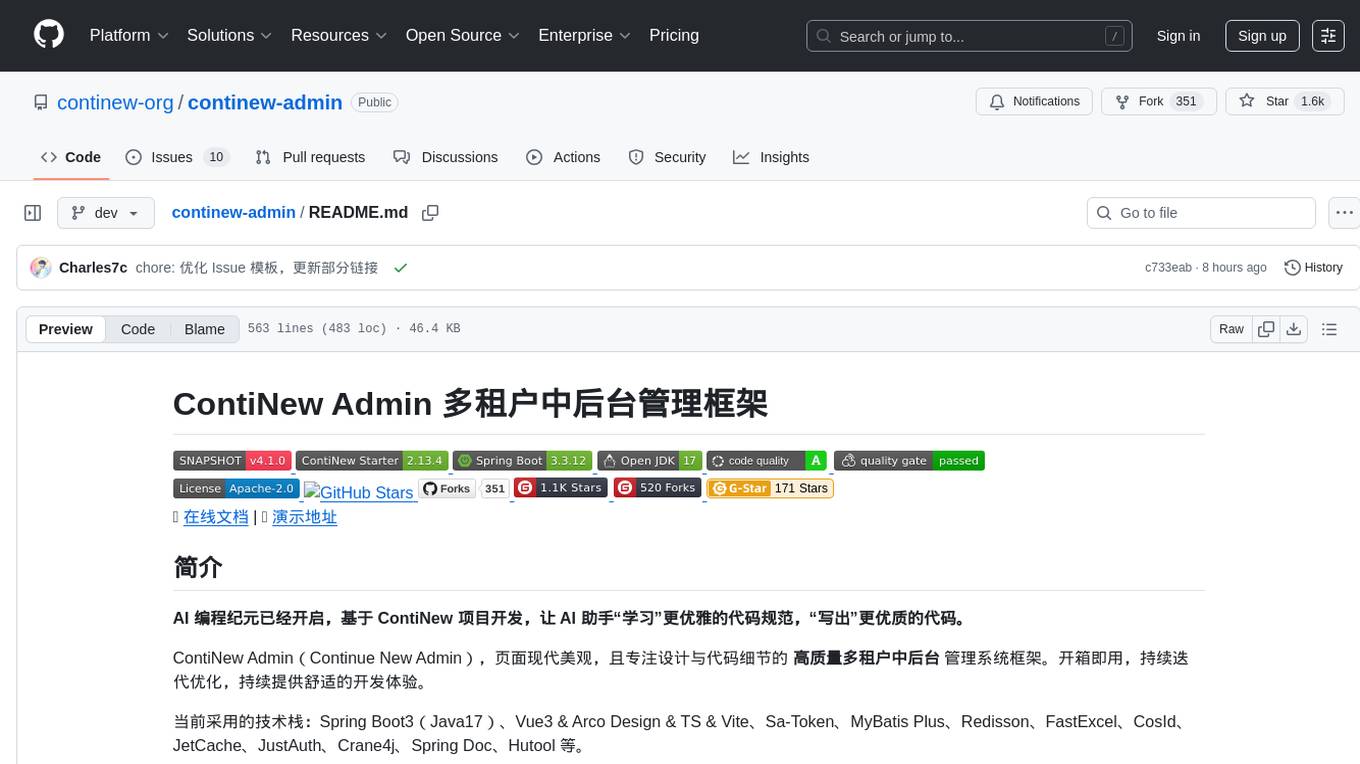Click the SNAPSHOT v4.1.0 badge
The image size is (1360, 764).
(x=232, y=461)
